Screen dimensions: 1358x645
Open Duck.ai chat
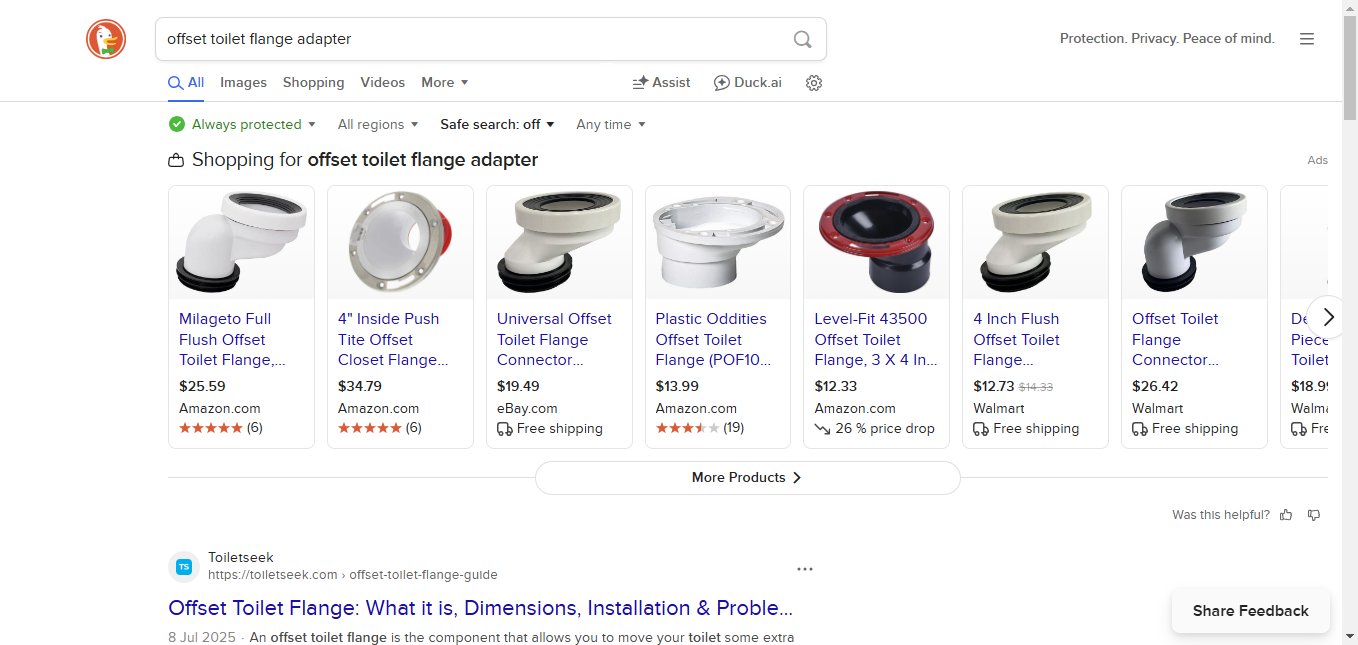[747, 83]
